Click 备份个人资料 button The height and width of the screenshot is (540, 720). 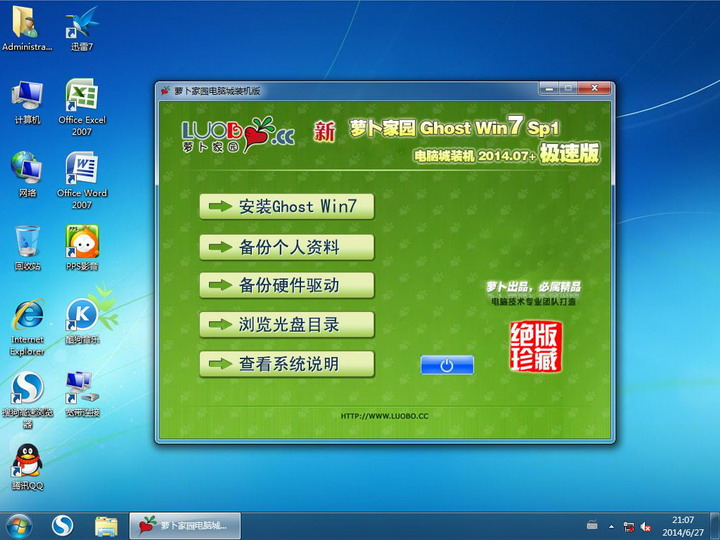click(287, 247)
